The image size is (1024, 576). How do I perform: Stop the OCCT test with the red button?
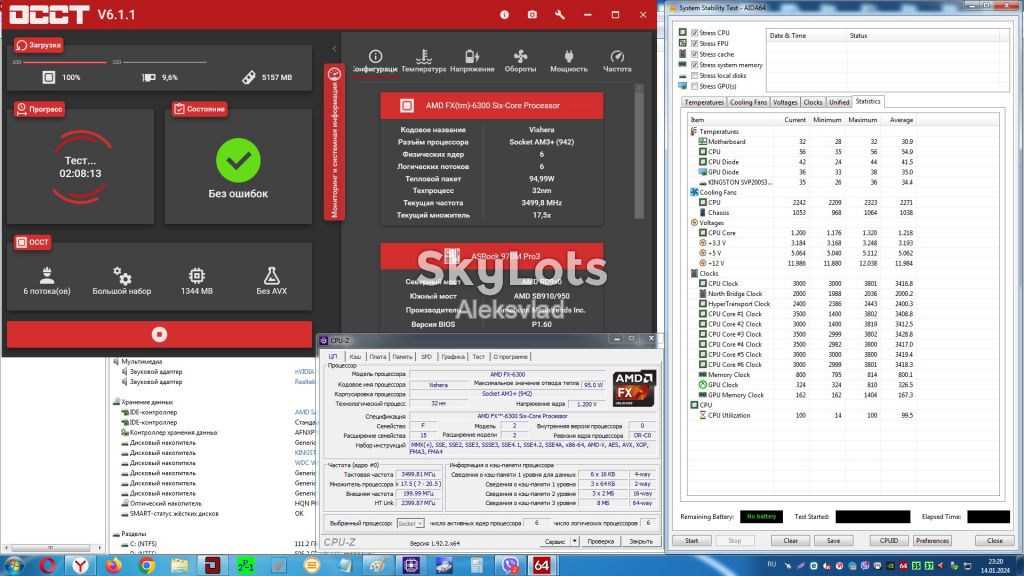tap(159, 334)
